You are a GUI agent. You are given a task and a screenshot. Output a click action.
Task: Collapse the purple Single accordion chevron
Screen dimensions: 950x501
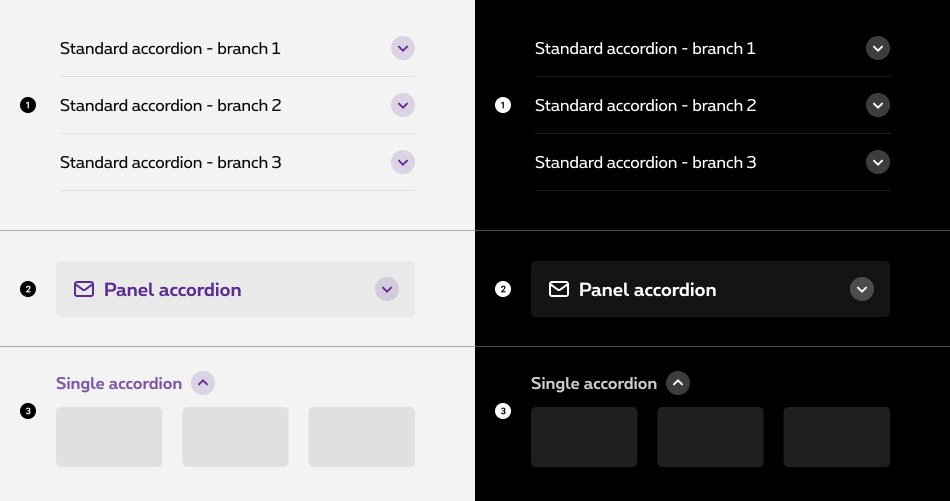[203, 383]
